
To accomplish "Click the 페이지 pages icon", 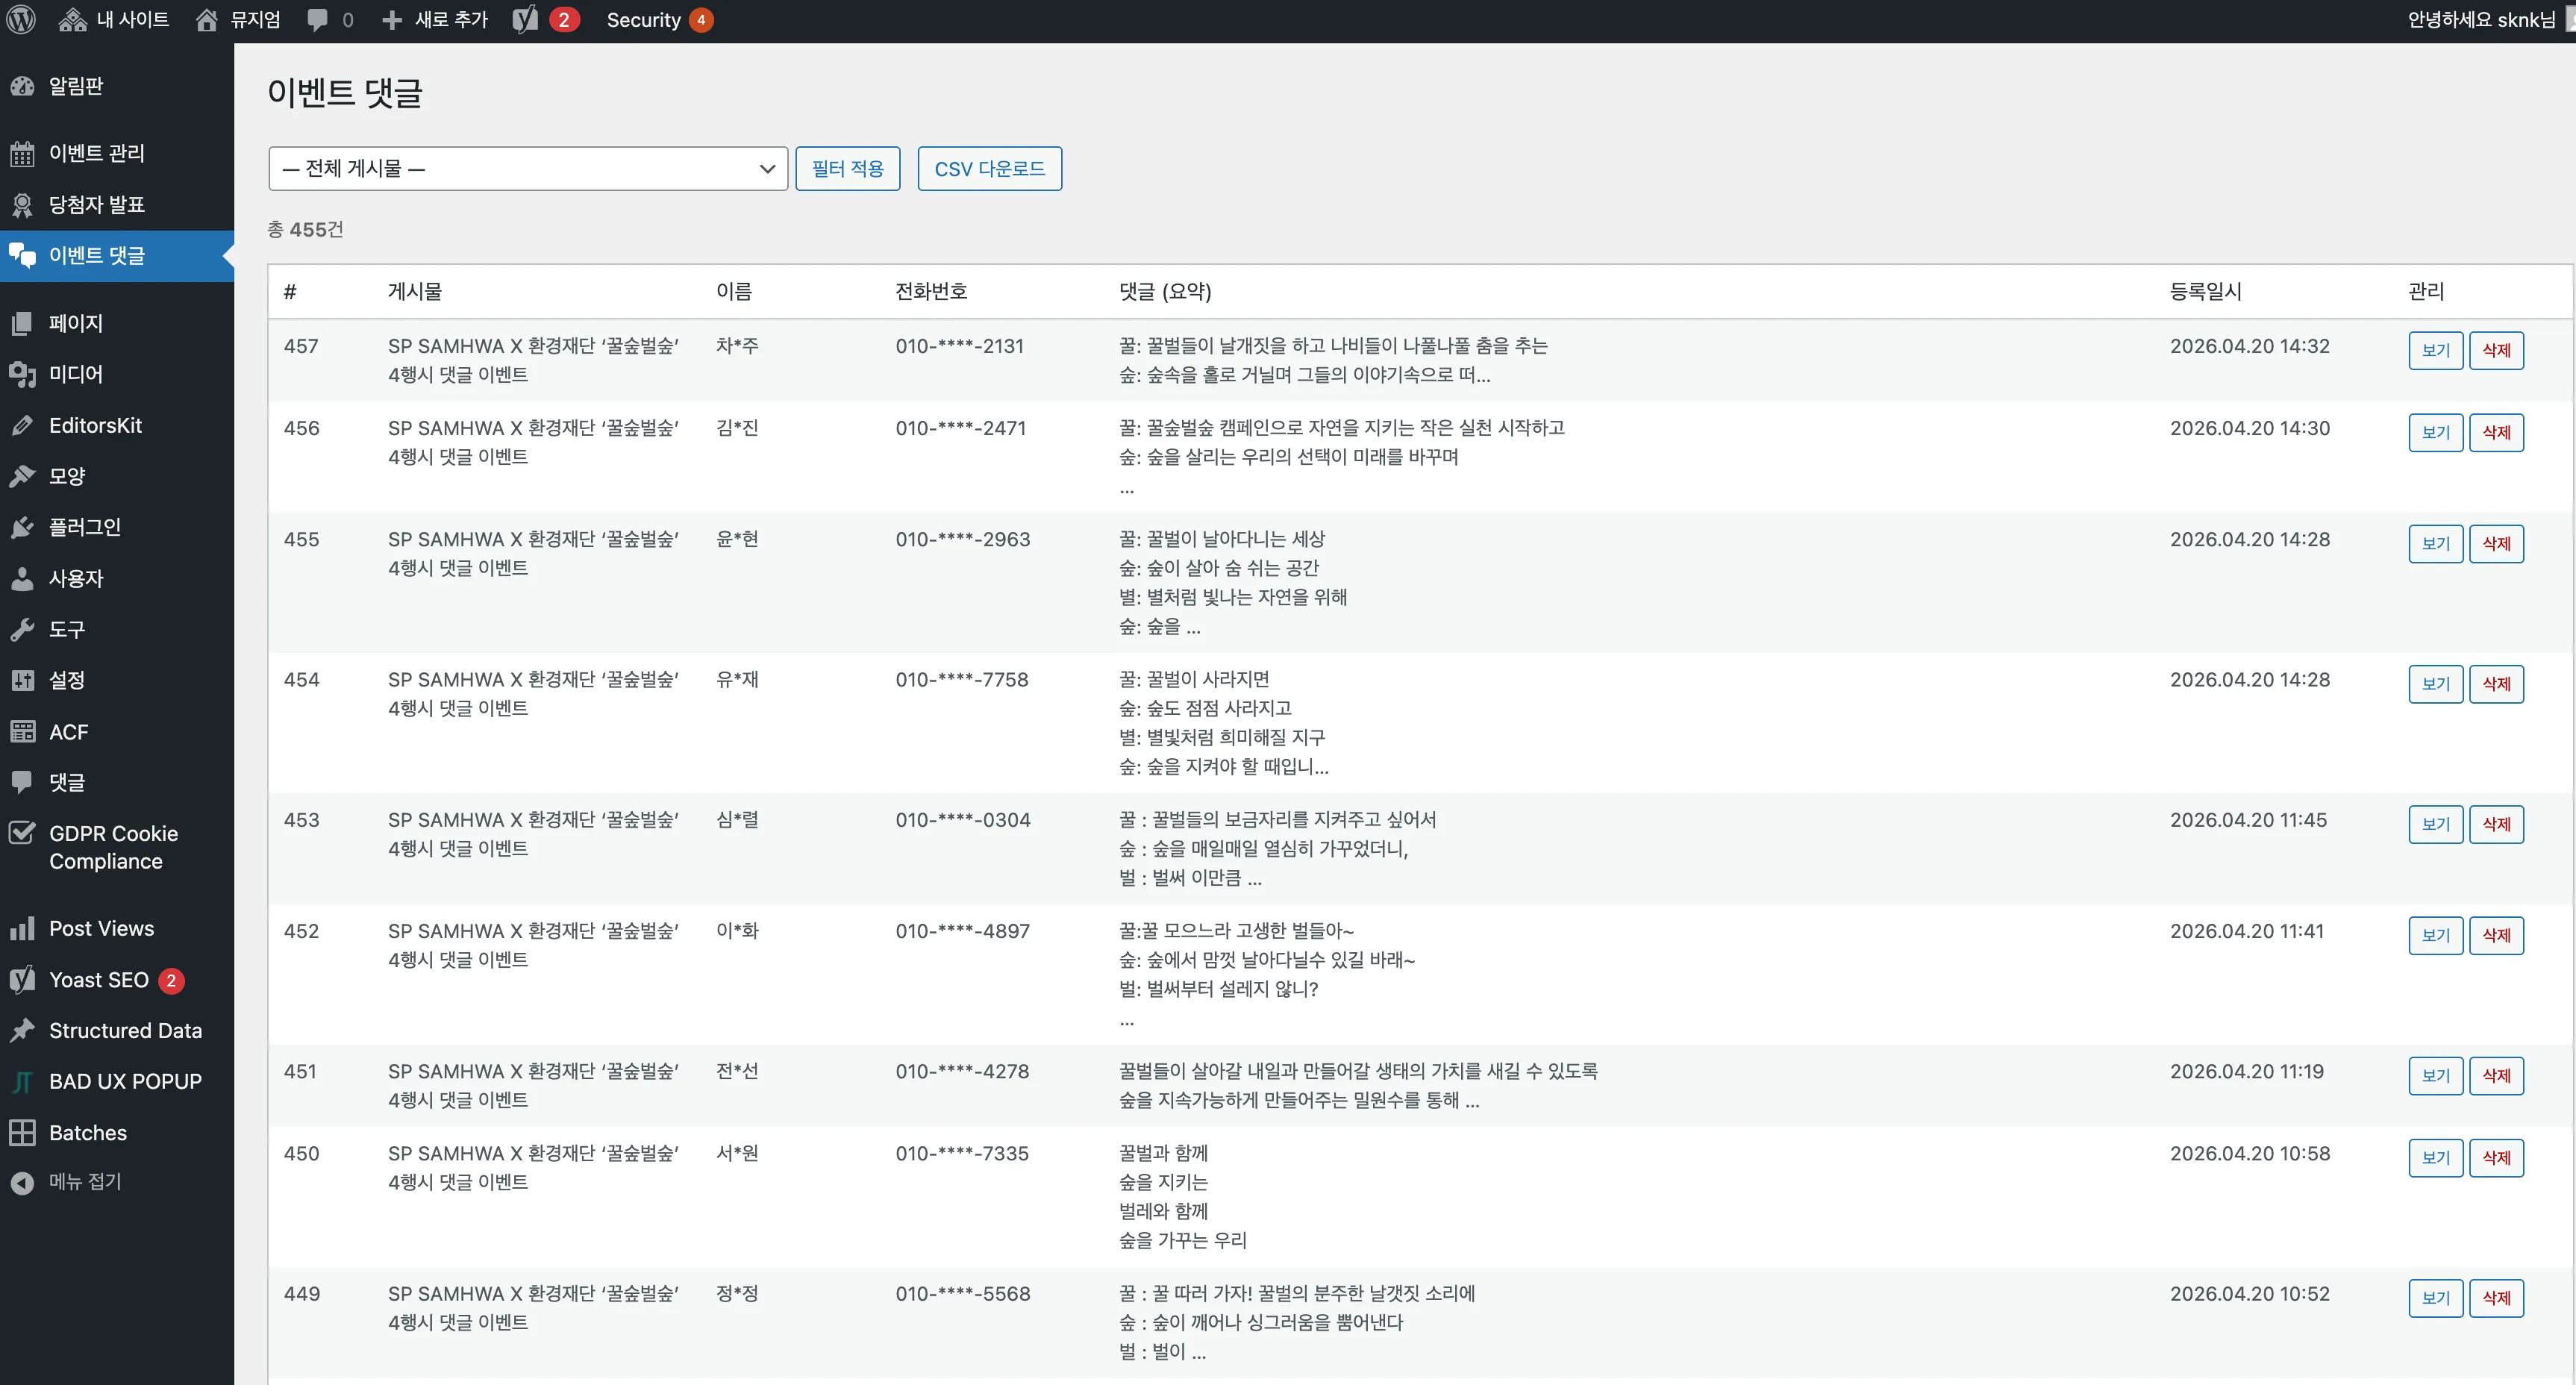I will tap(22, 323).
